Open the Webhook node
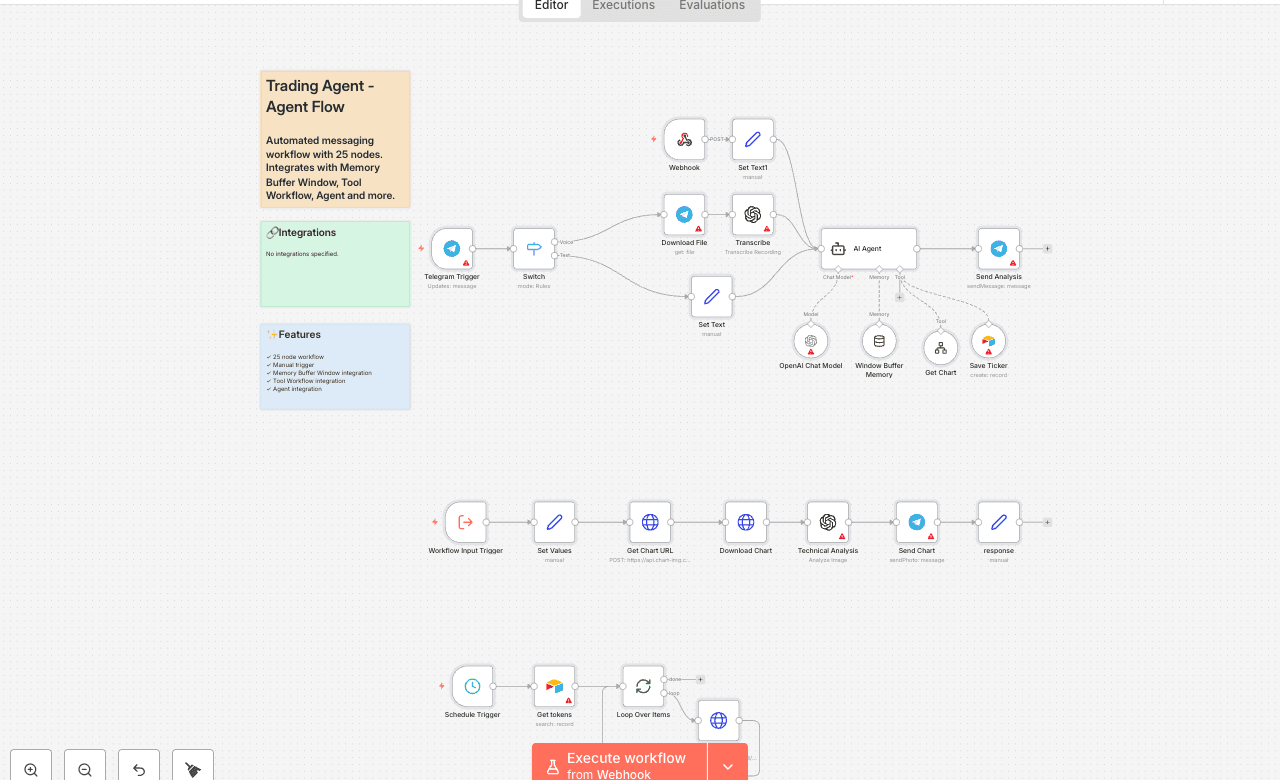Viewport: 1280px width, 780px height. [684, 139]
